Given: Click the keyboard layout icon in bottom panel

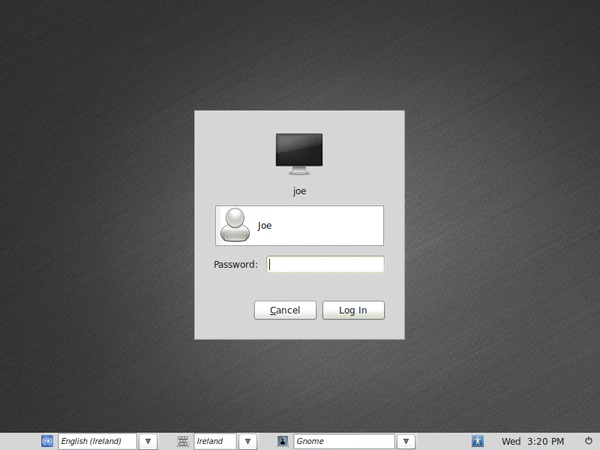Looking at the screenshot, I should (183, 441).
